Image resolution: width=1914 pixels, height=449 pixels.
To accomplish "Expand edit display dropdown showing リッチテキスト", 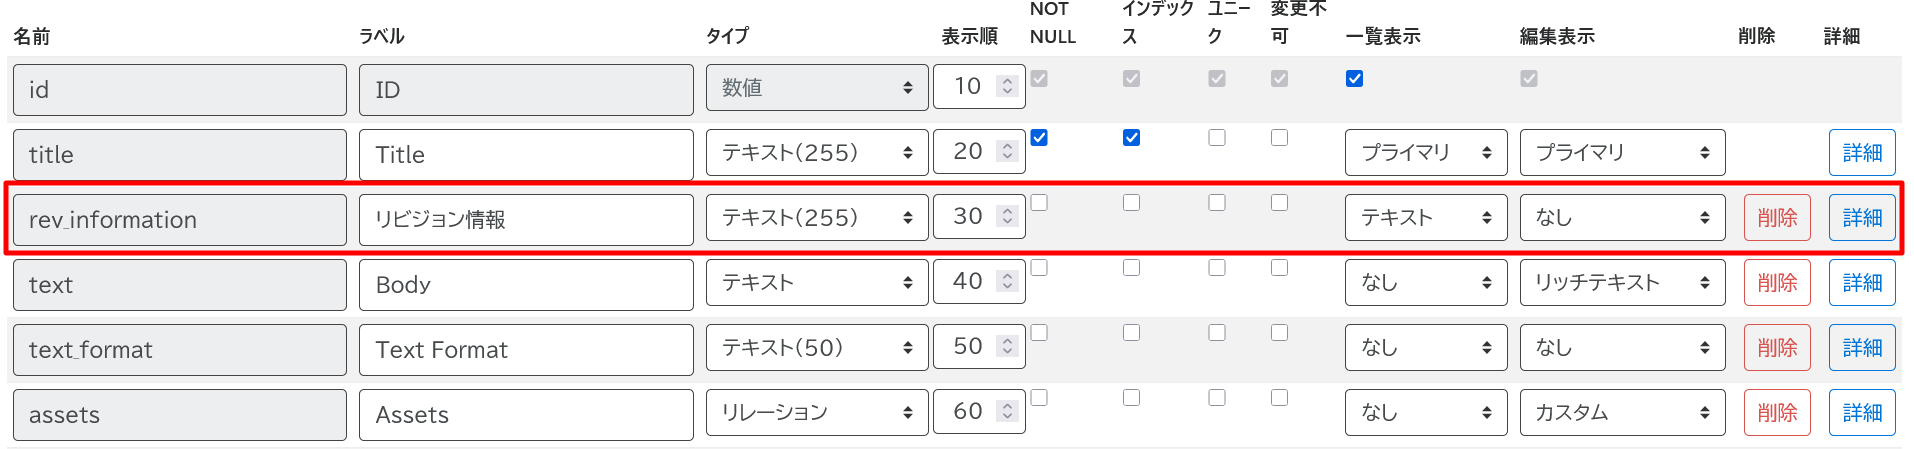I will 1621,283.
